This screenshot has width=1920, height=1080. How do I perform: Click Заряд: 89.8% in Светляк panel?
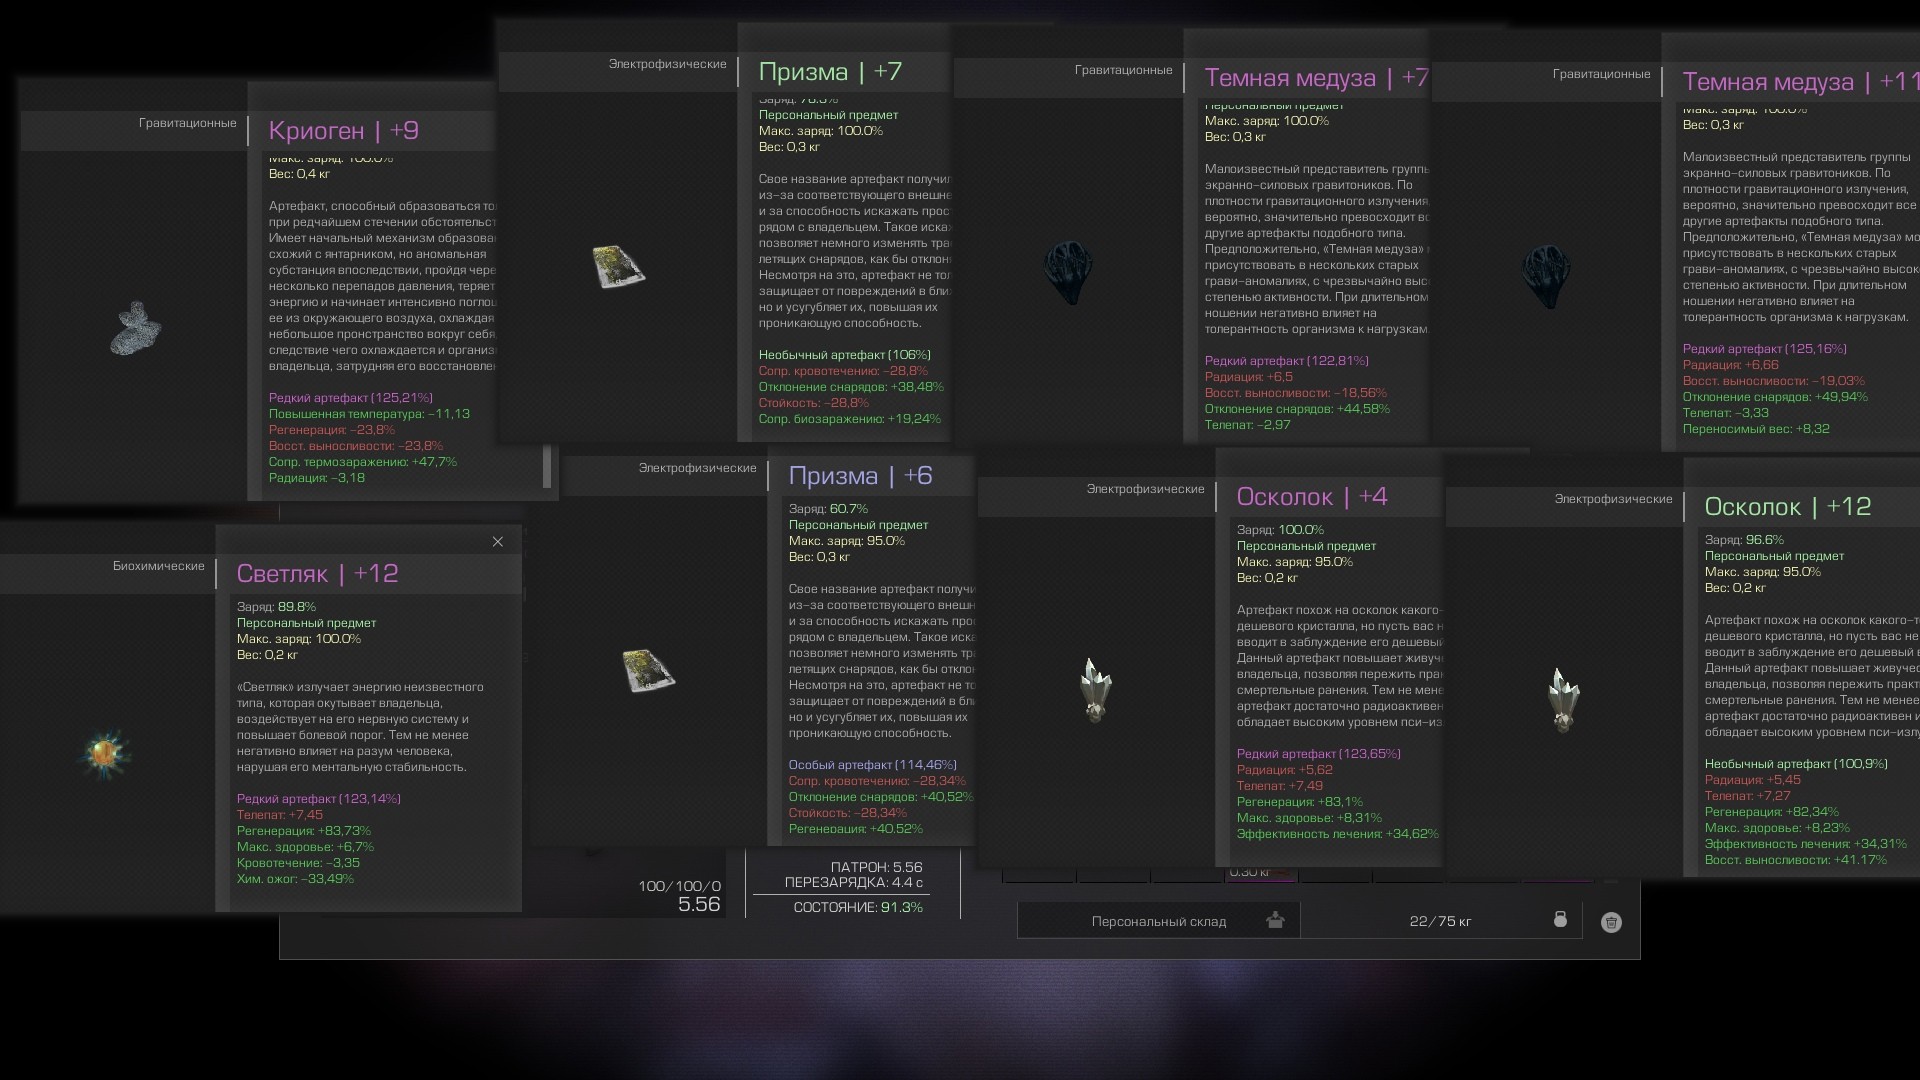(276, 607)
